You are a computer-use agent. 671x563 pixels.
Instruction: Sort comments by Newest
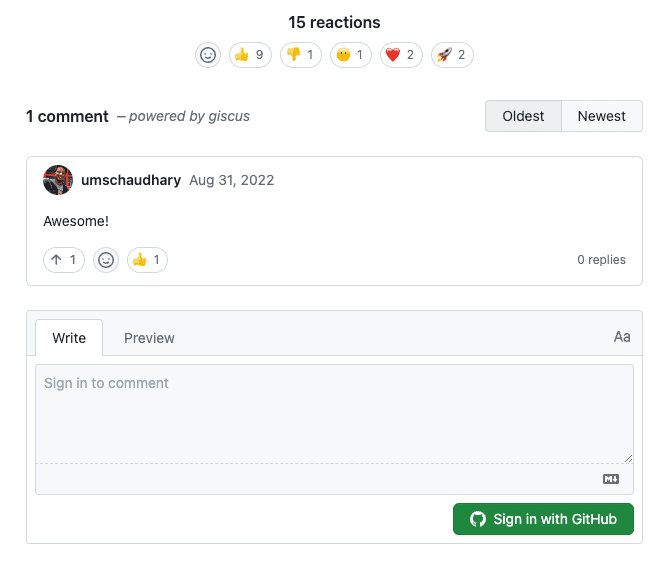[x=602, y=116]
